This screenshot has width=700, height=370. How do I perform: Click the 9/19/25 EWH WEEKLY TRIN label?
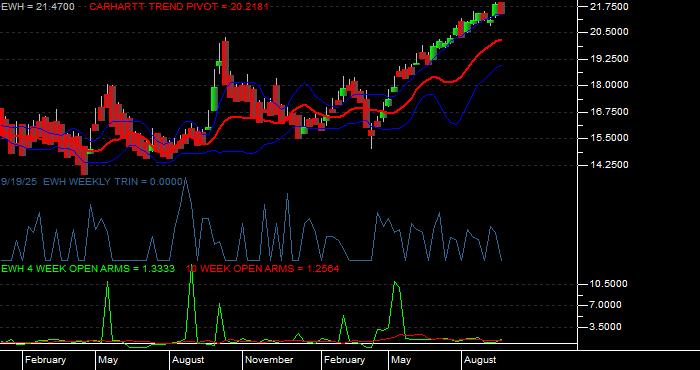click(92, 182)
